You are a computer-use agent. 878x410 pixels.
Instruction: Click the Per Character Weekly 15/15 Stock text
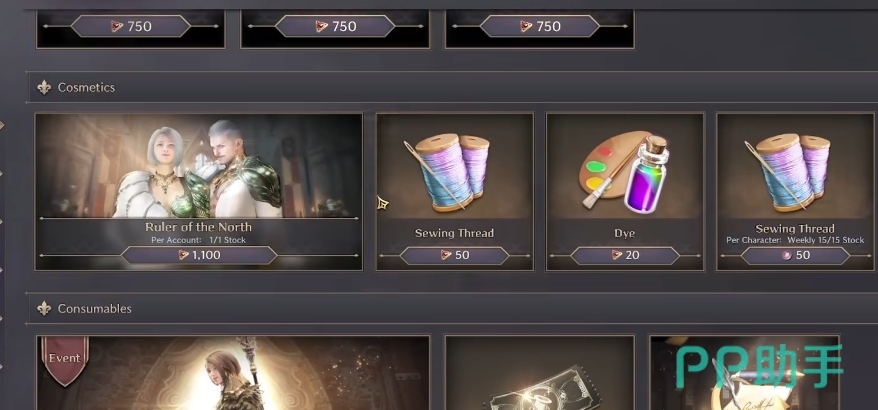(795, 240)
